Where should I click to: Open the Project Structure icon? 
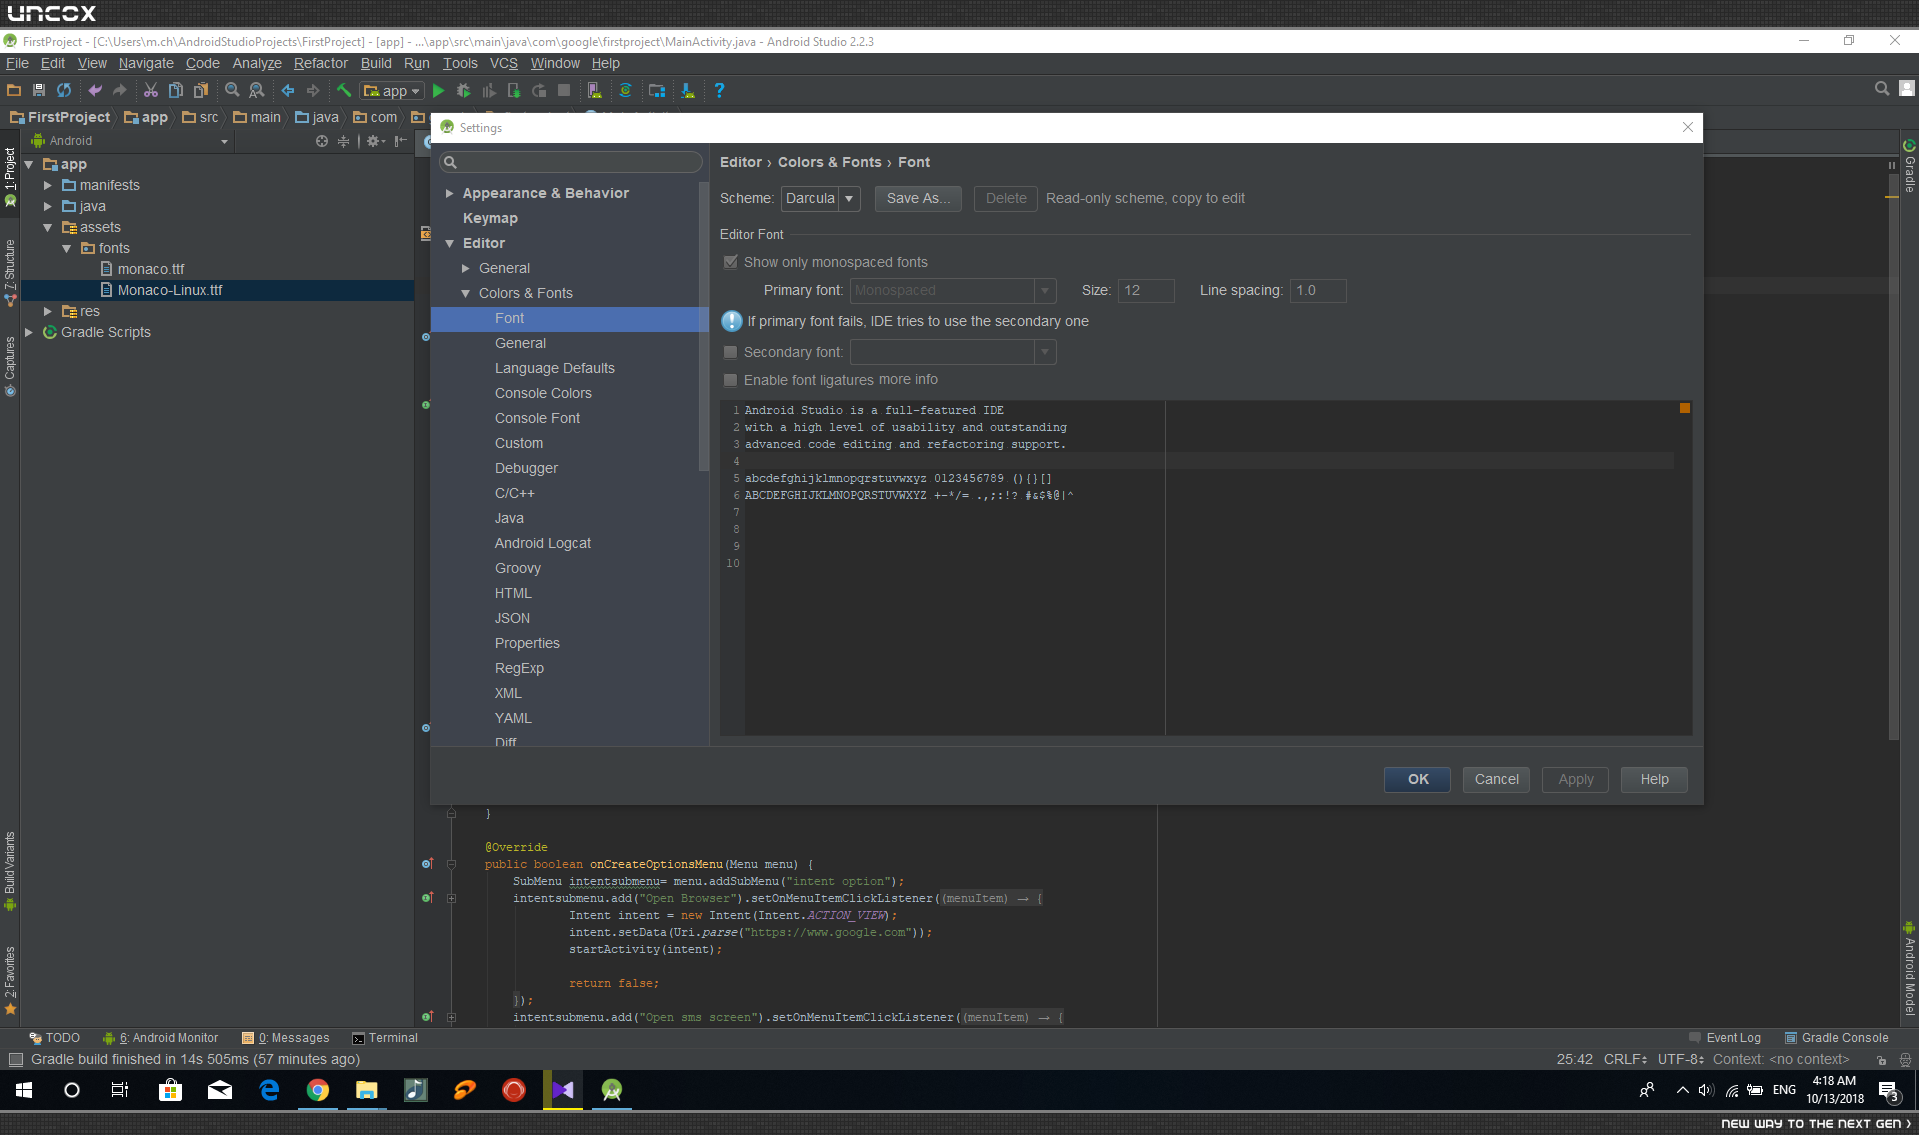657,90
